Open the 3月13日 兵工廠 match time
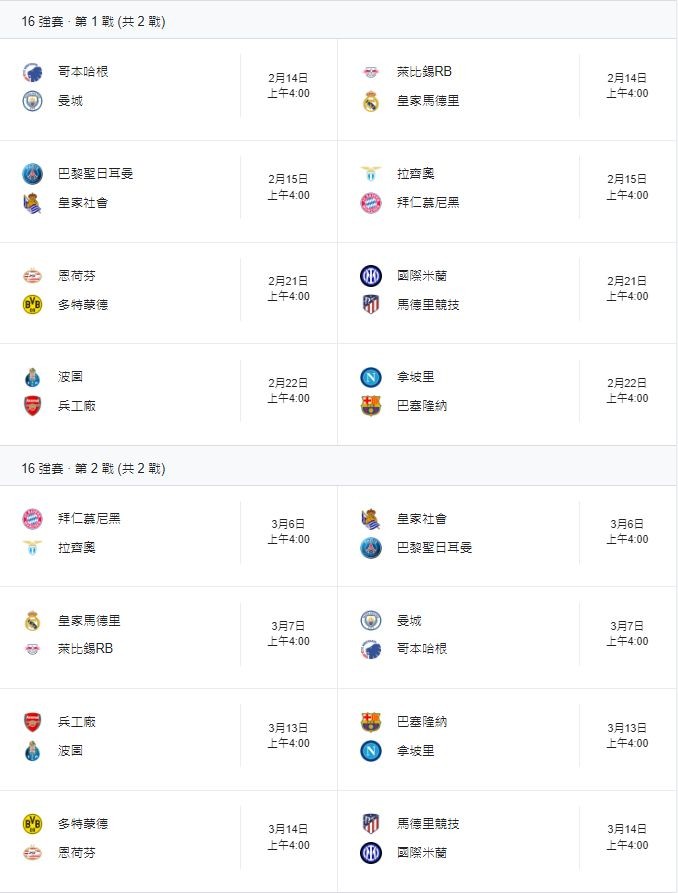The height and width of the screenshot is (893, 678). 288,735
